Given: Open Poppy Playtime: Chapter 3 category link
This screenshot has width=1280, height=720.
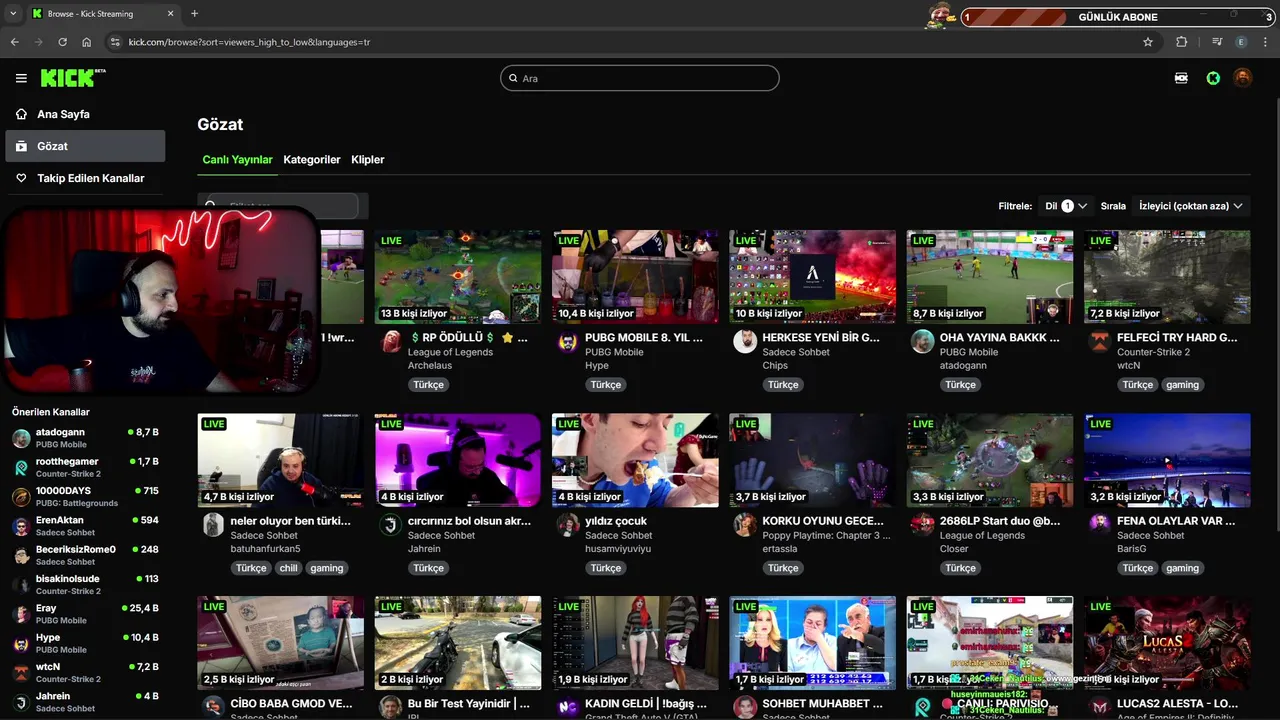Looking at the screenshot, I should tap(826, 536).
